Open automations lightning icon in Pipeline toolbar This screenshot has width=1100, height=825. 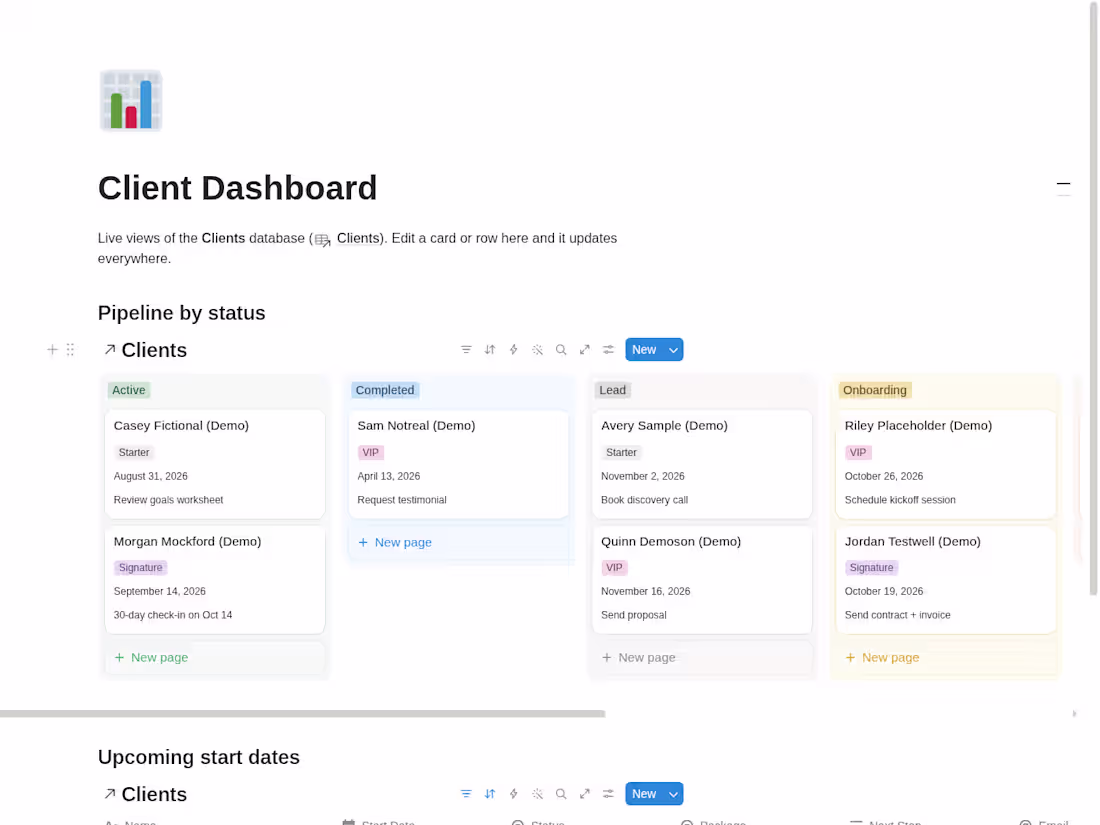[514, 349]
